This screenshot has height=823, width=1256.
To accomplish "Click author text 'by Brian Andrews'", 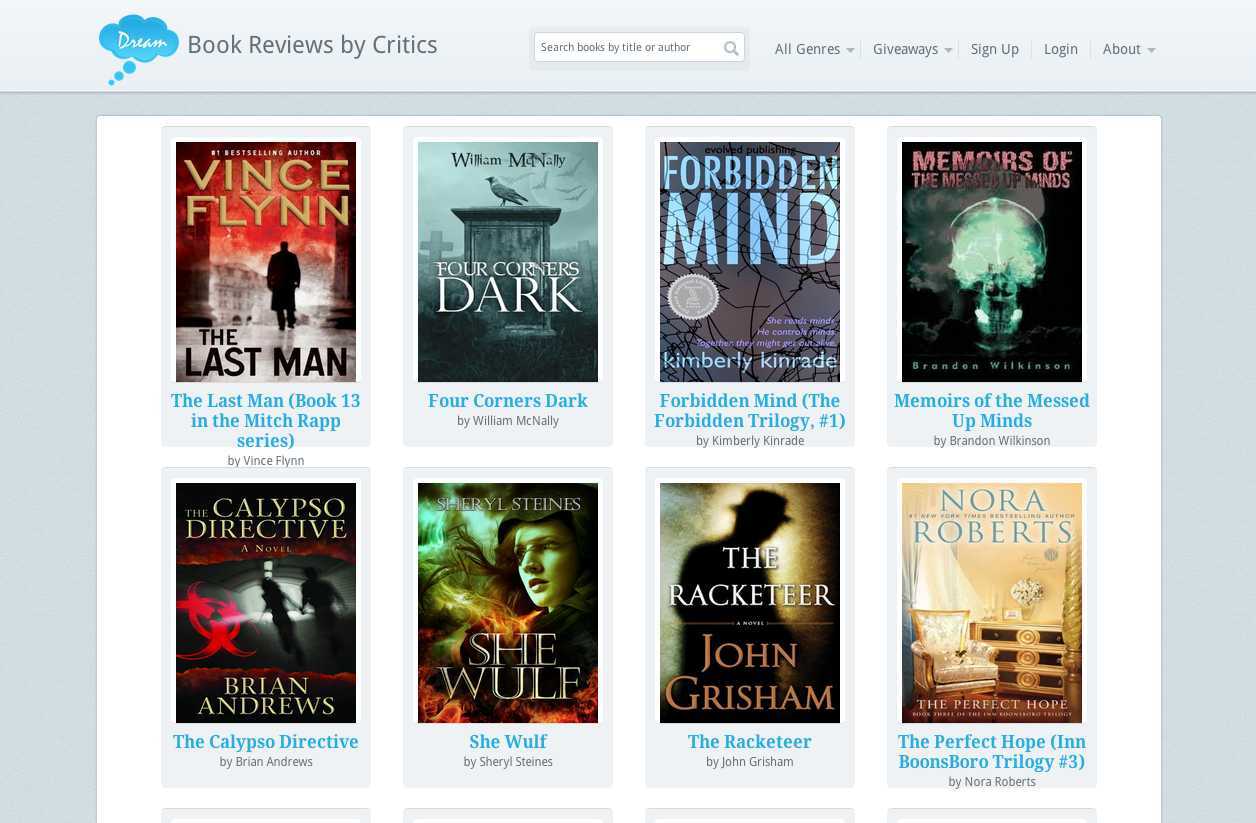I will coord(266,762).
